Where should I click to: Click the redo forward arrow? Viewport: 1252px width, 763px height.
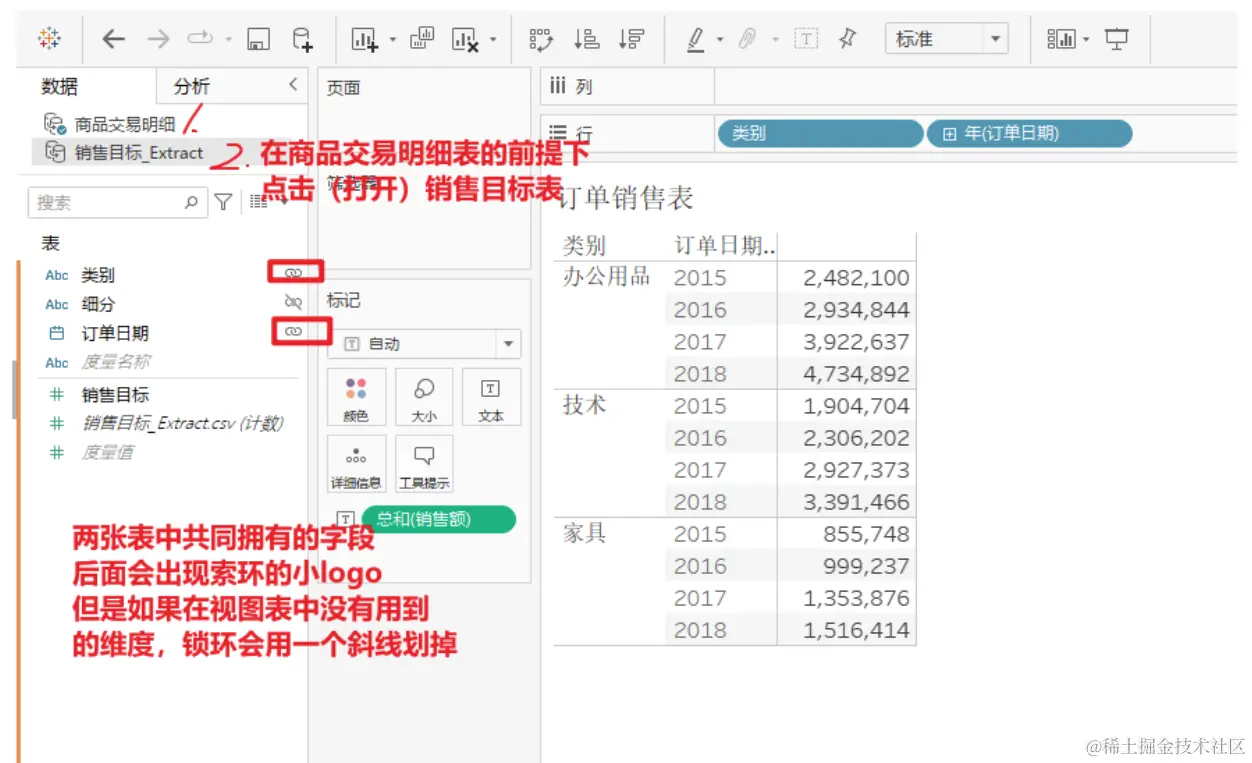pos(158,39)
